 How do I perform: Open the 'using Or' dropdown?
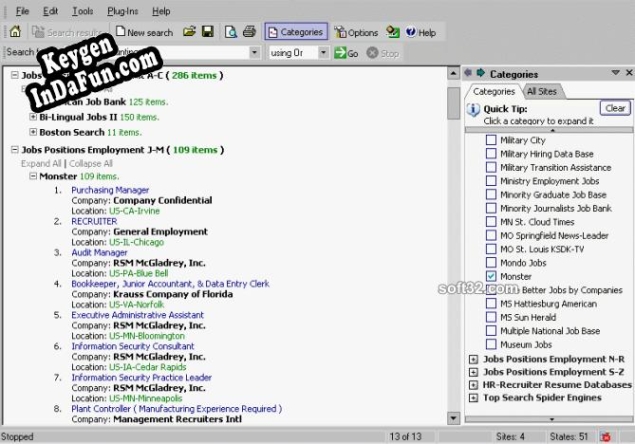coord(323,53)
